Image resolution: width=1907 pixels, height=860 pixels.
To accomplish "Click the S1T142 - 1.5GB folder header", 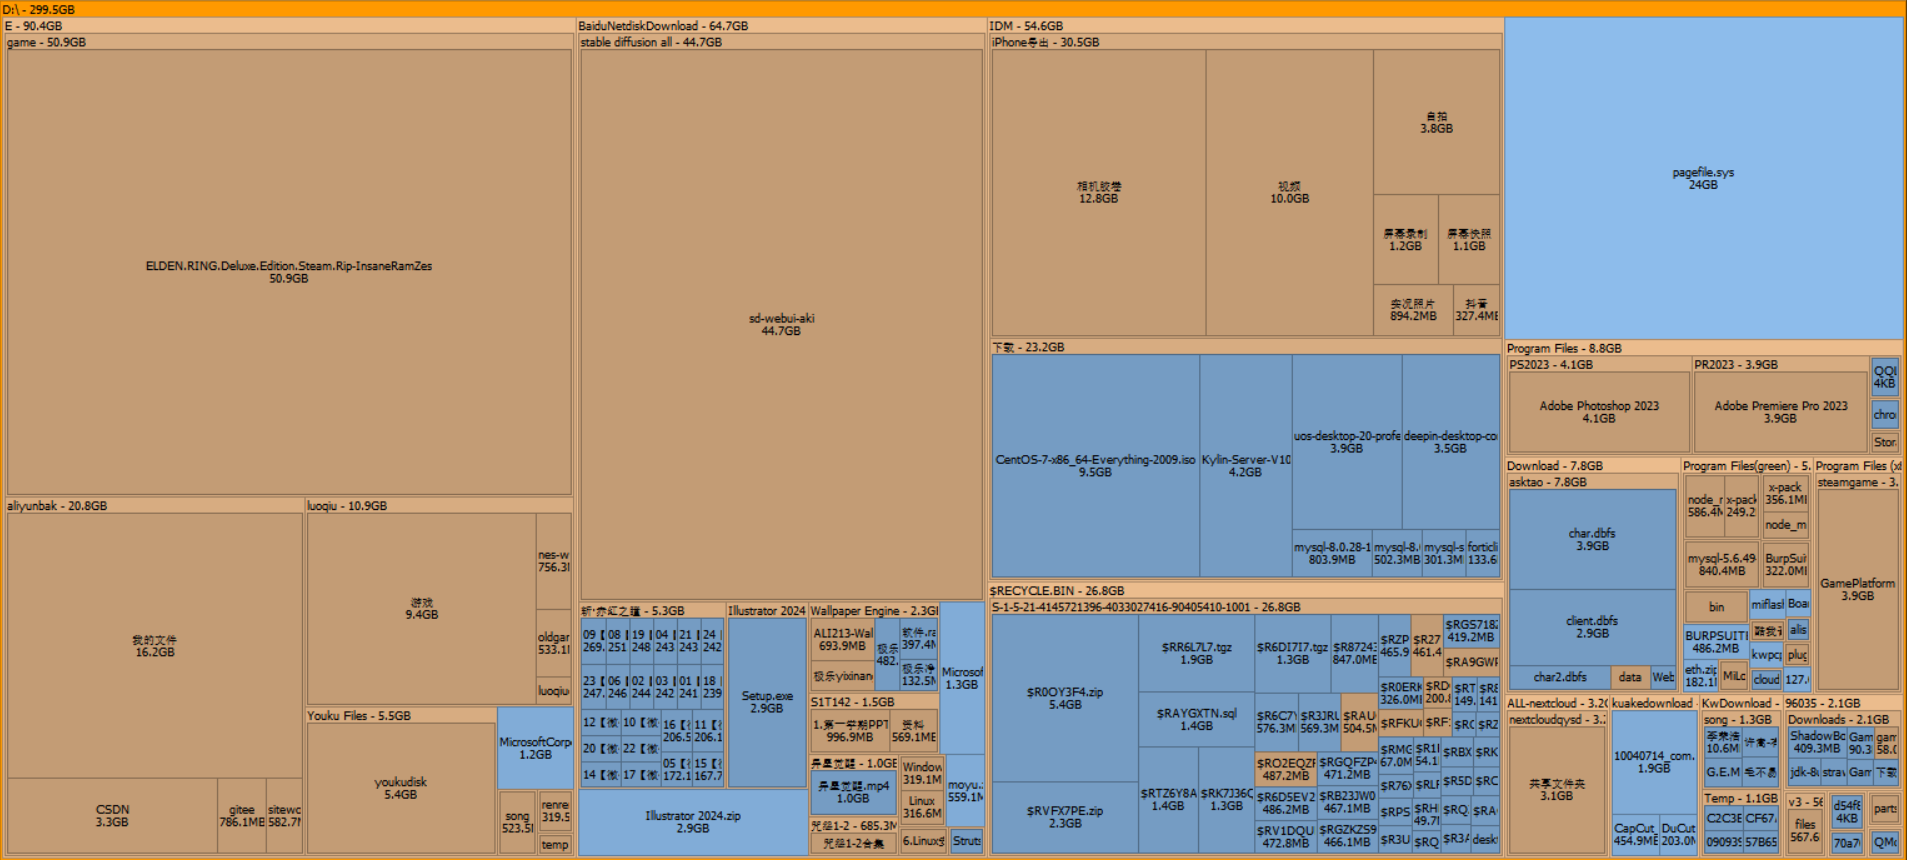I will (873, 702).
